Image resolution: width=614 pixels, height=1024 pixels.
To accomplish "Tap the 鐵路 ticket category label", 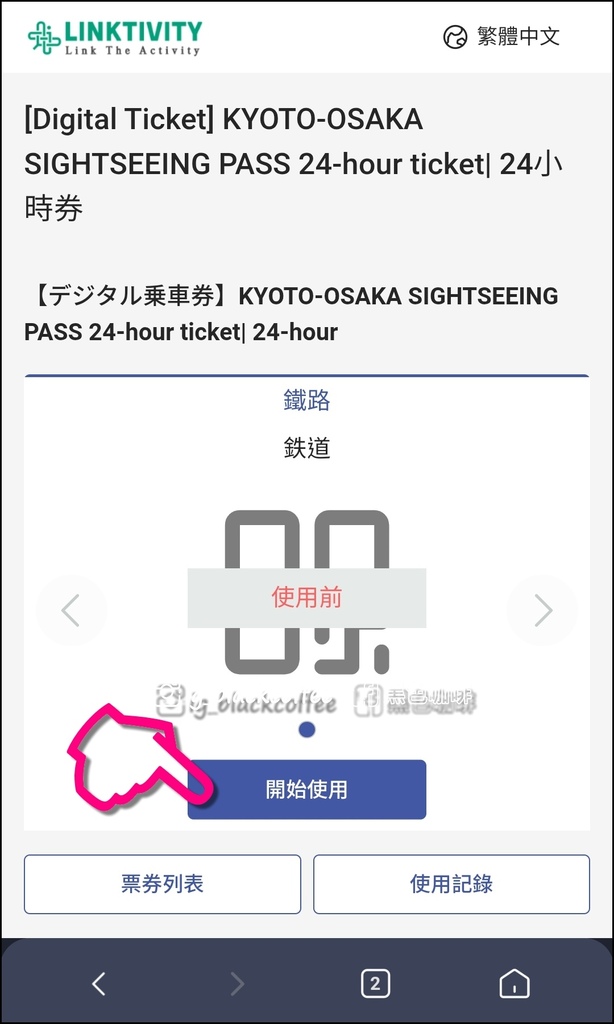I will [x=307, y=400].
